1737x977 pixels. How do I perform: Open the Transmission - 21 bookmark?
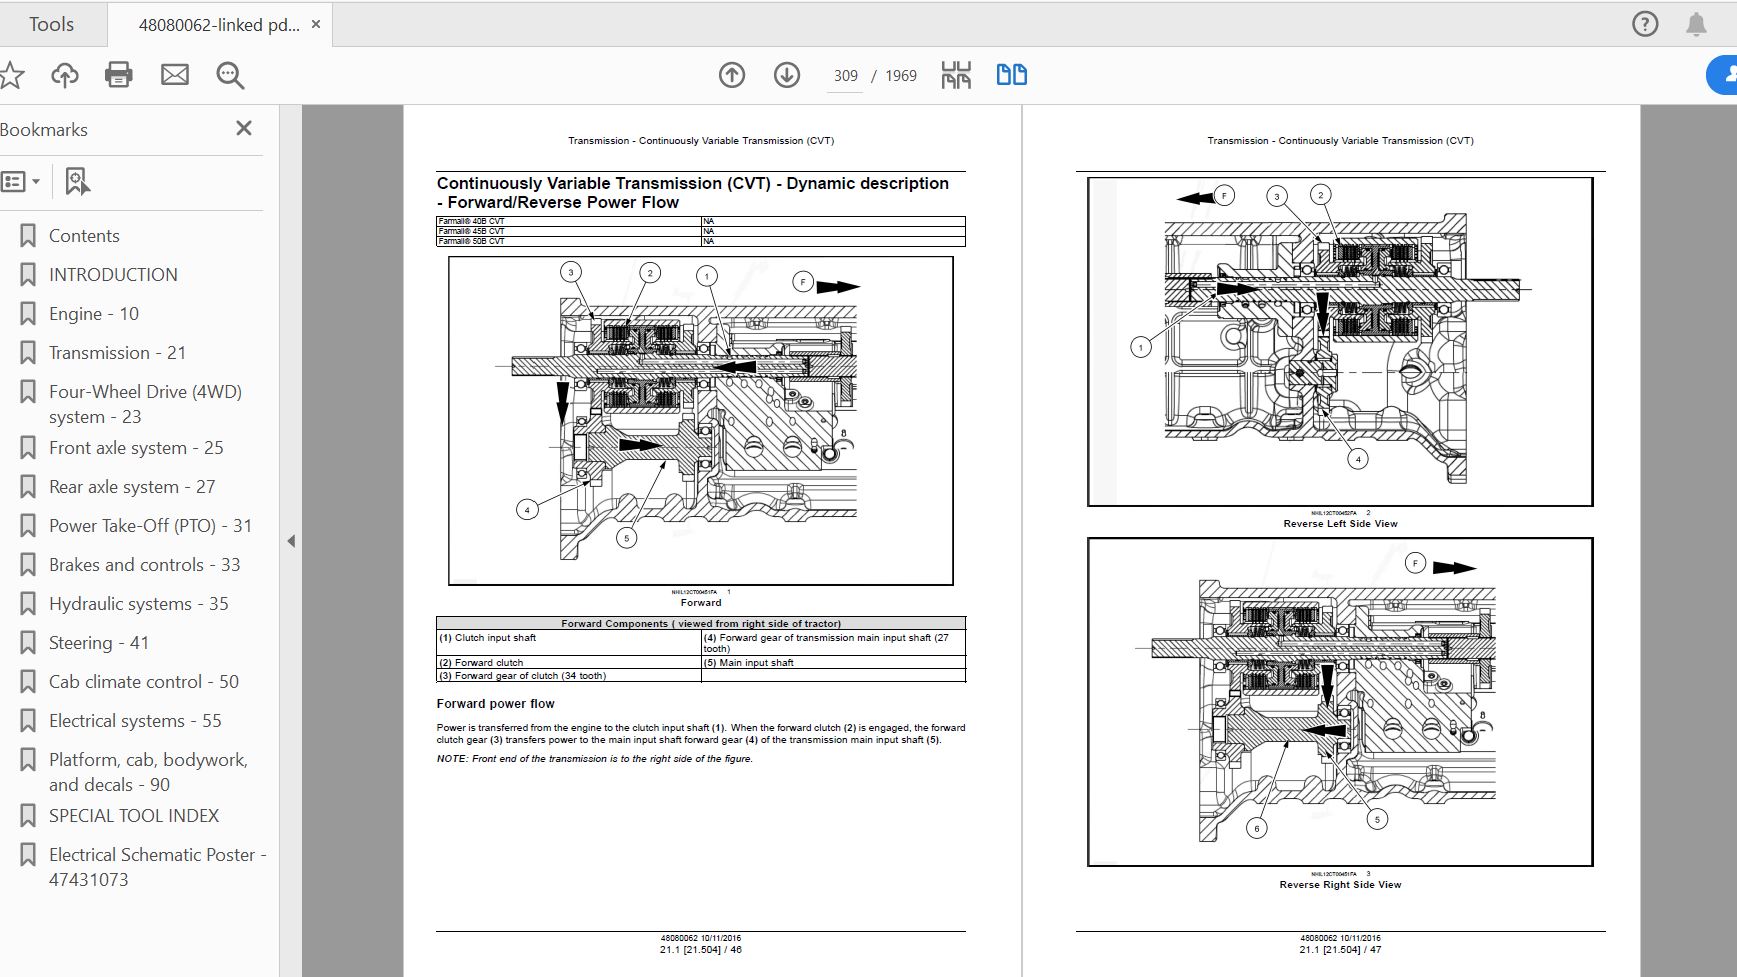coord(117,352)
